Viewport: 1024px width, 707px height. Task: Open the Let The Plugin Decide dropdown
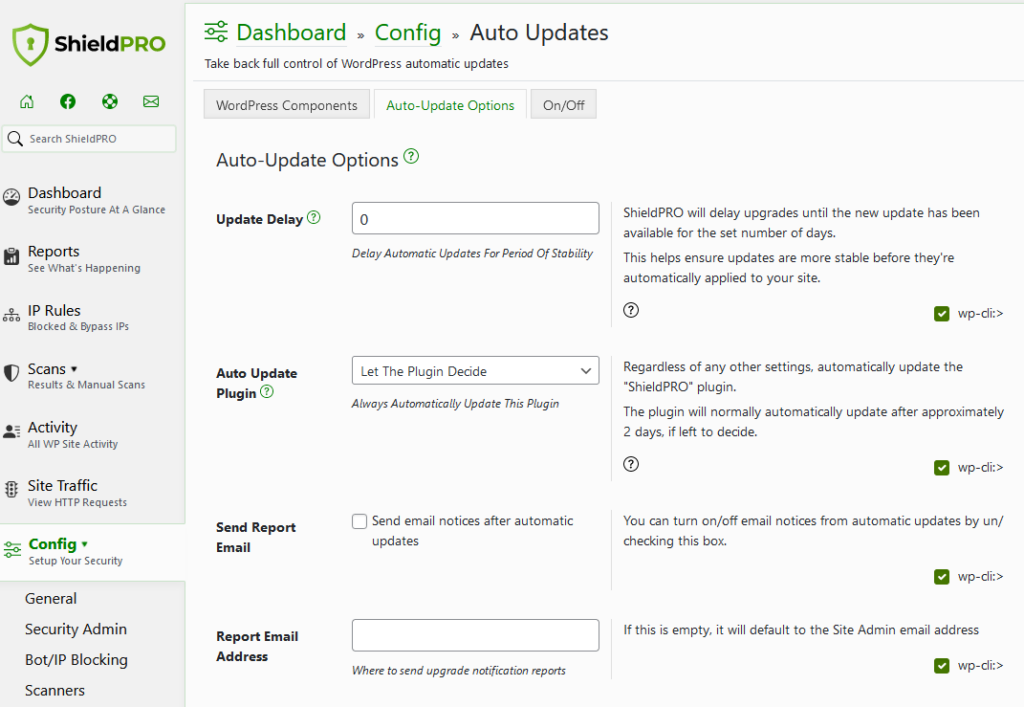point(474,370)
